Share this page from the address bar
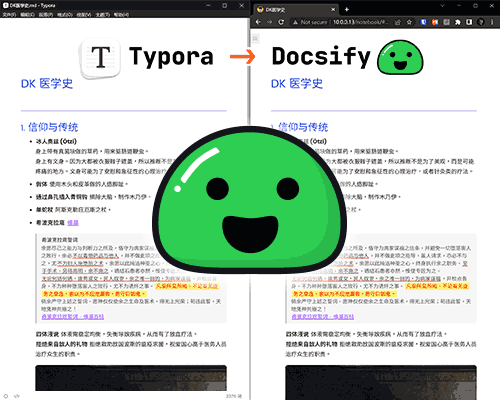Screen dimensions: 500x400 tap(398, 22)
